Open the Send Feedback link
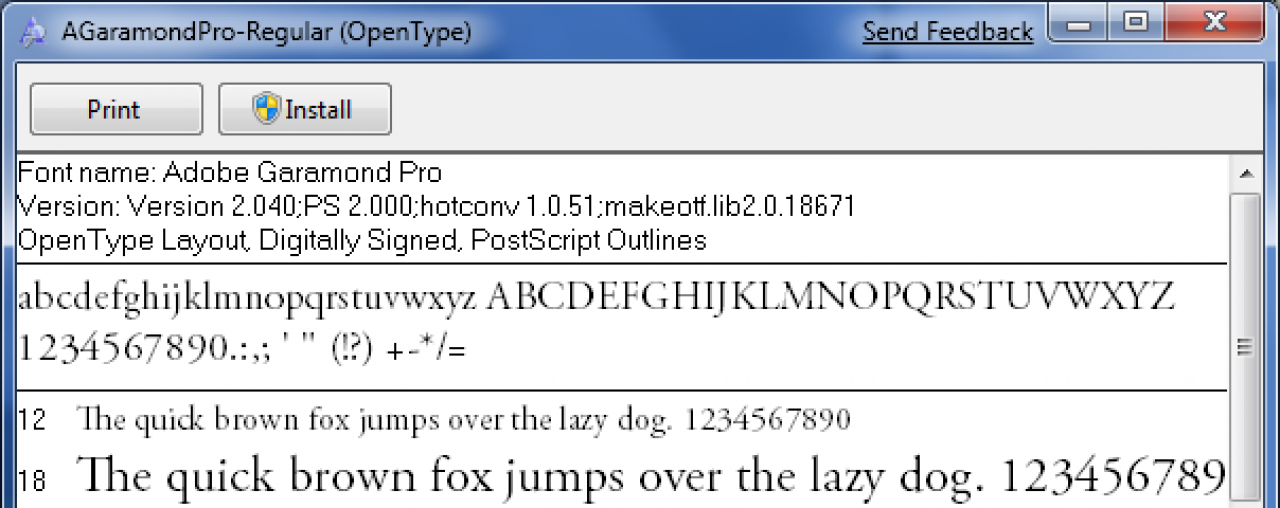1280x508 pixels. coord(948,32)
